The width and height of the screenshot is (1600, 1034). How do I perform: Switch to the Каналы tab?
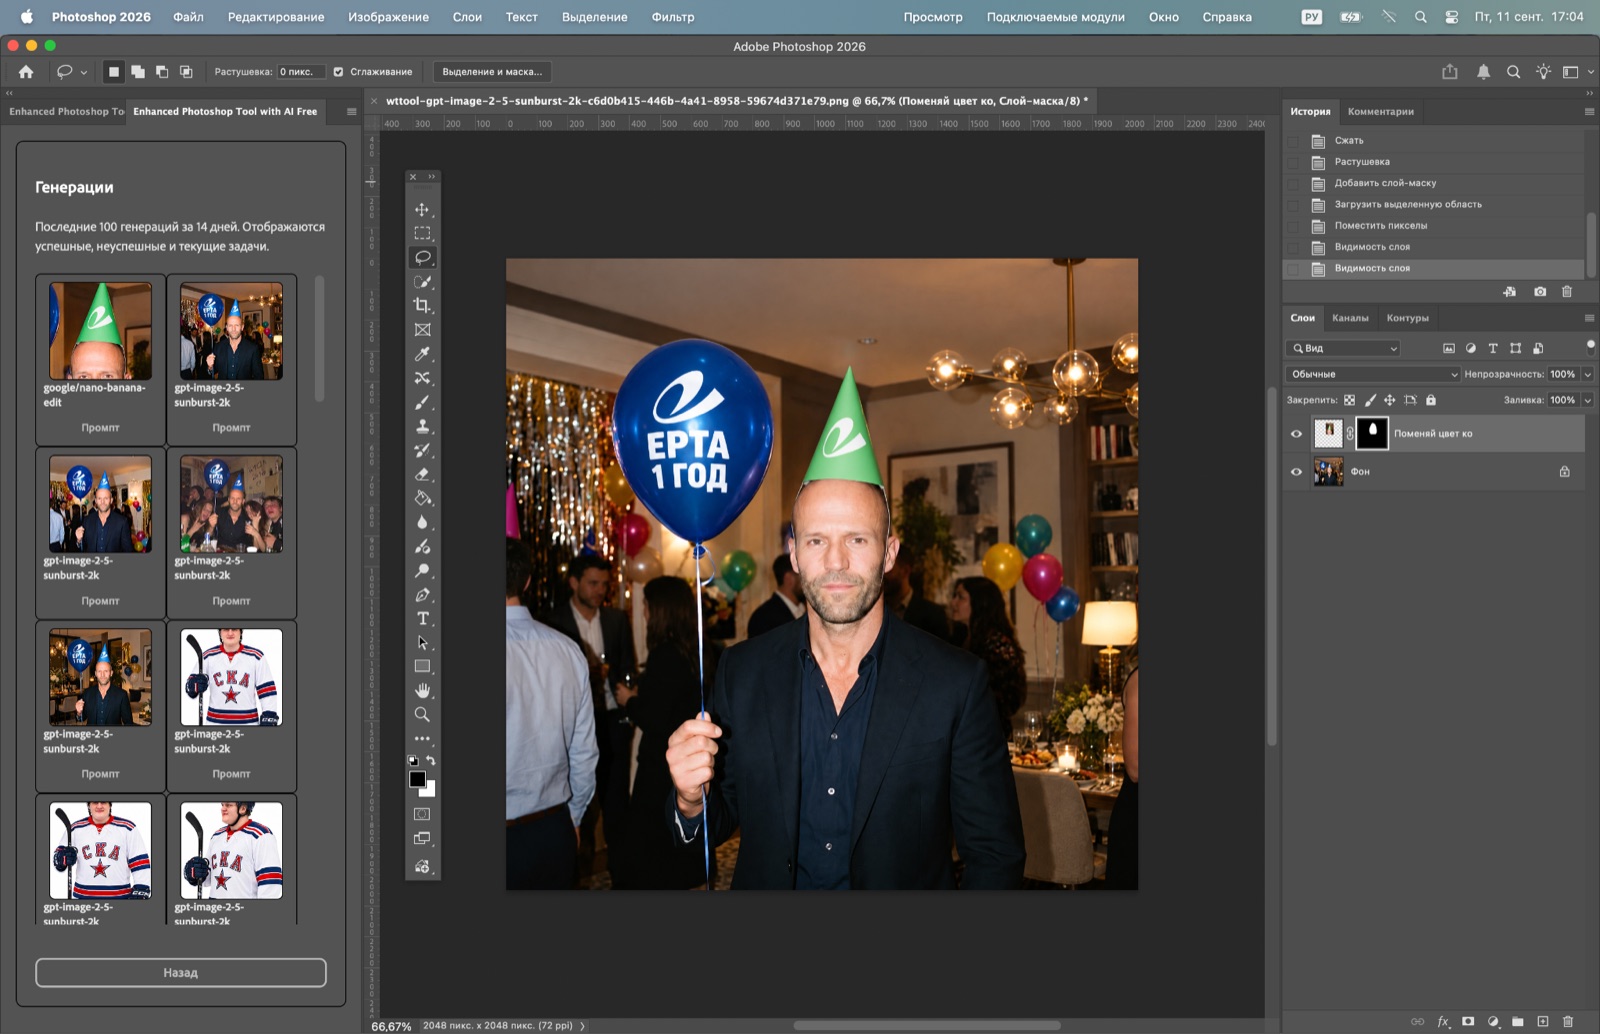click(x=1350, y=318)
